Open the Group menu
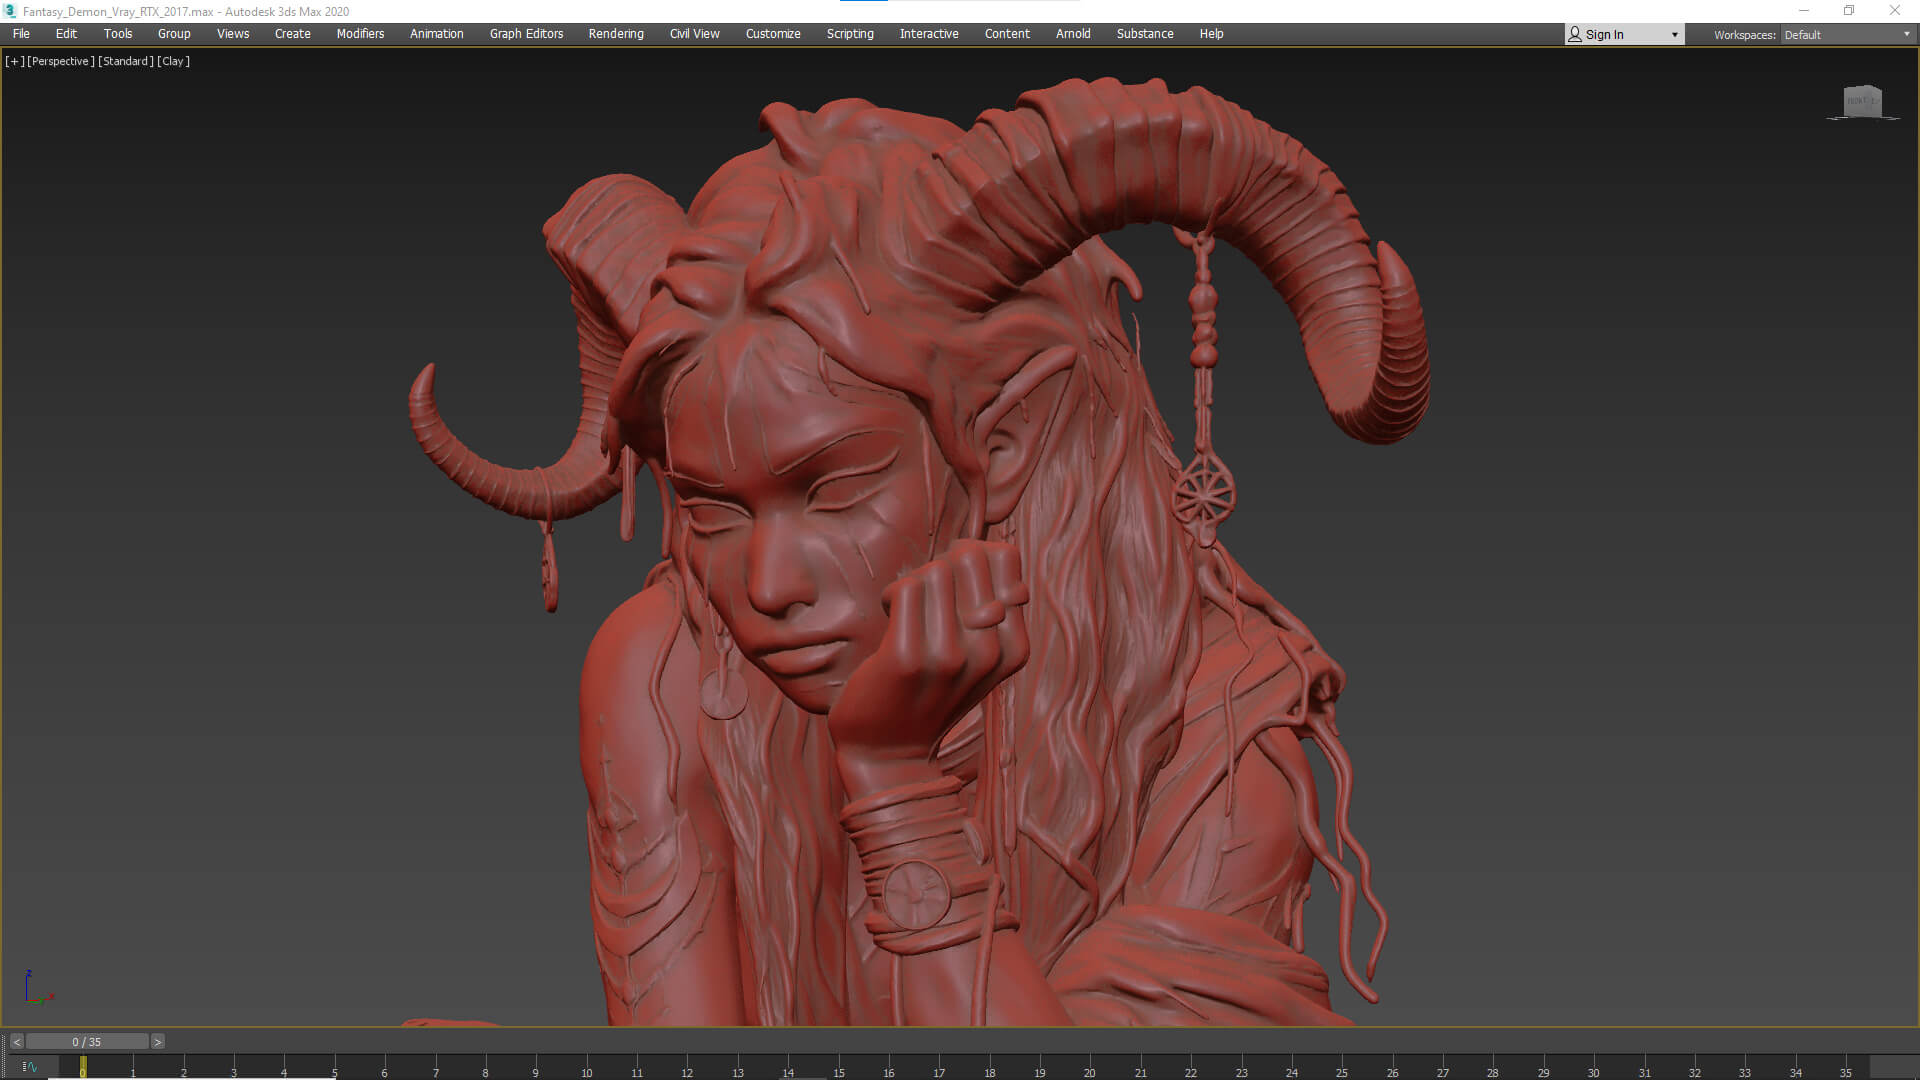Image resolution: width=1920 pixels, height=1080 pixels. coord(174,33)
